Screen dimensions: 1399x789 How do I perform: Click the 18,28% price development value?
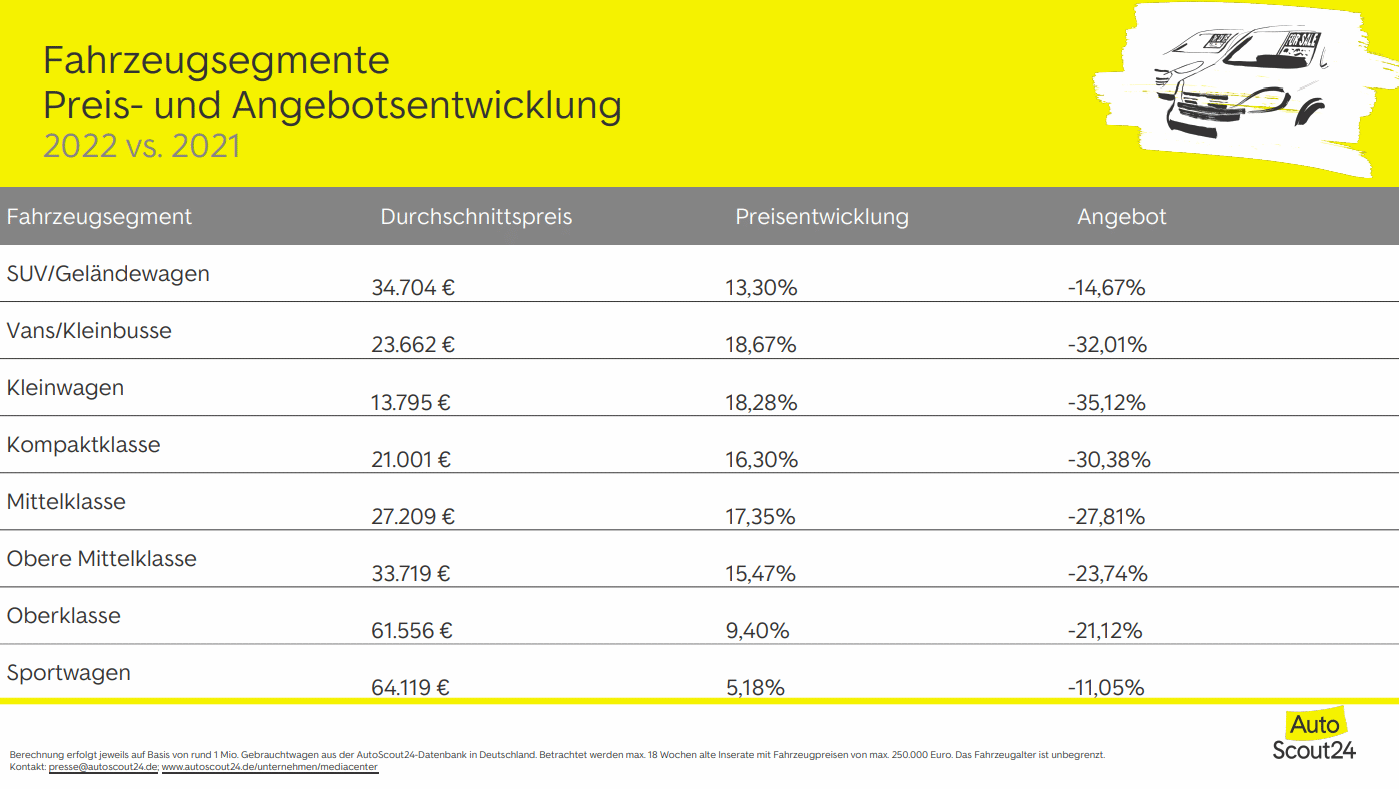(761, 403)
